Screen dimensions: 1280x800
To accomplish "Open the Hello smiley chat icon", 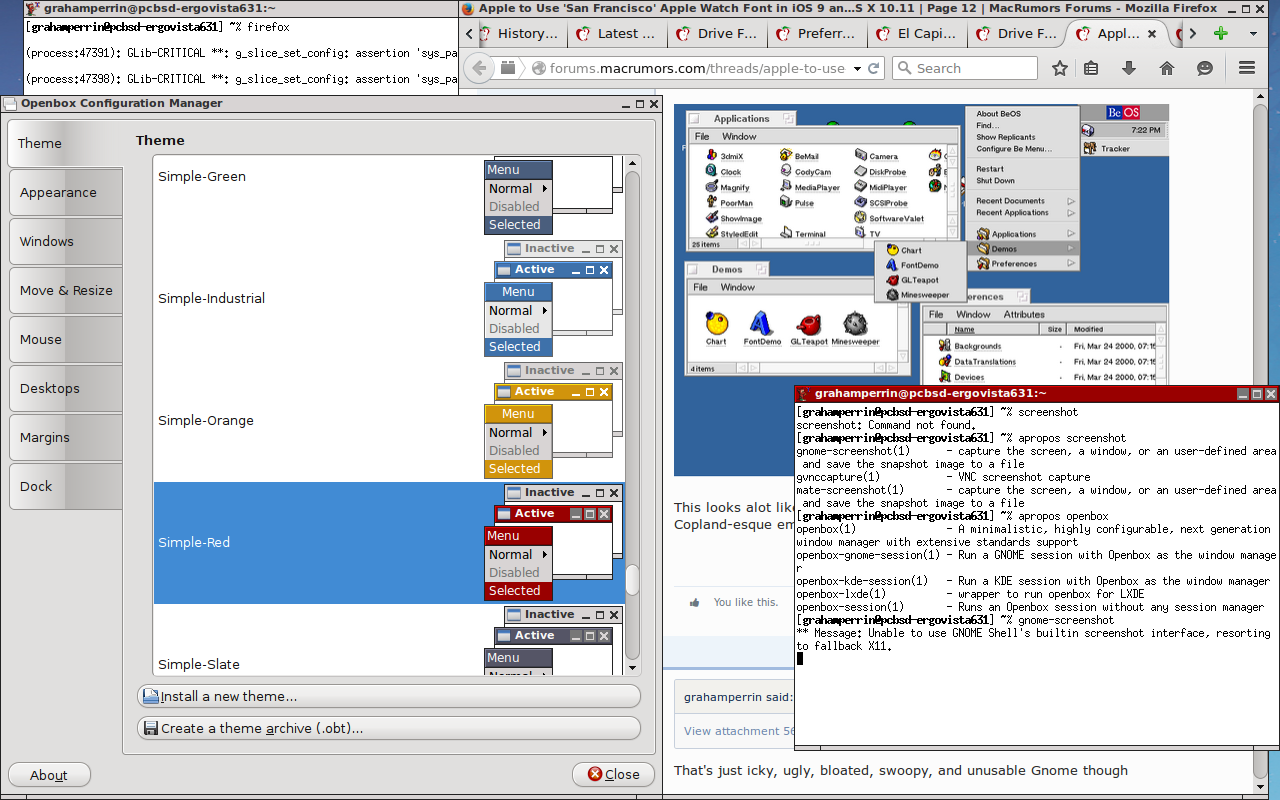I will tap(1205, 68).
